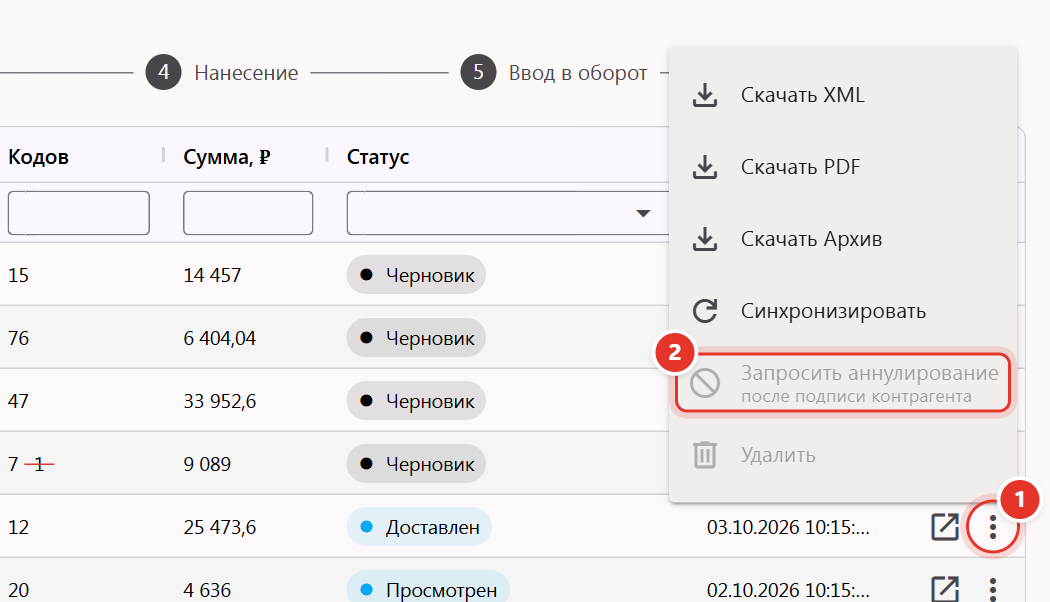The image size is (1050, 602).
Task: Focus the Сумма filter input field
Action: pos(248,213)
